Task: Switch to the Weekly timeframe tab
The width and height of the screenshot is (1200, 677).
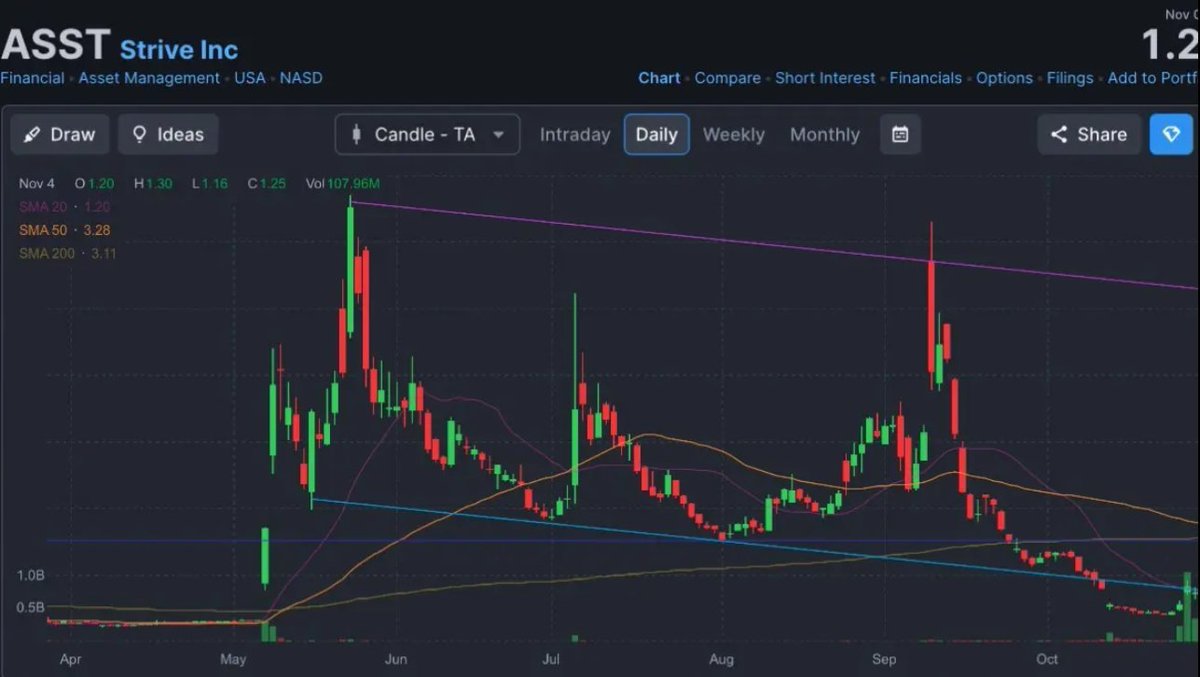Action: pyautogui.click(x=734, y=134)
